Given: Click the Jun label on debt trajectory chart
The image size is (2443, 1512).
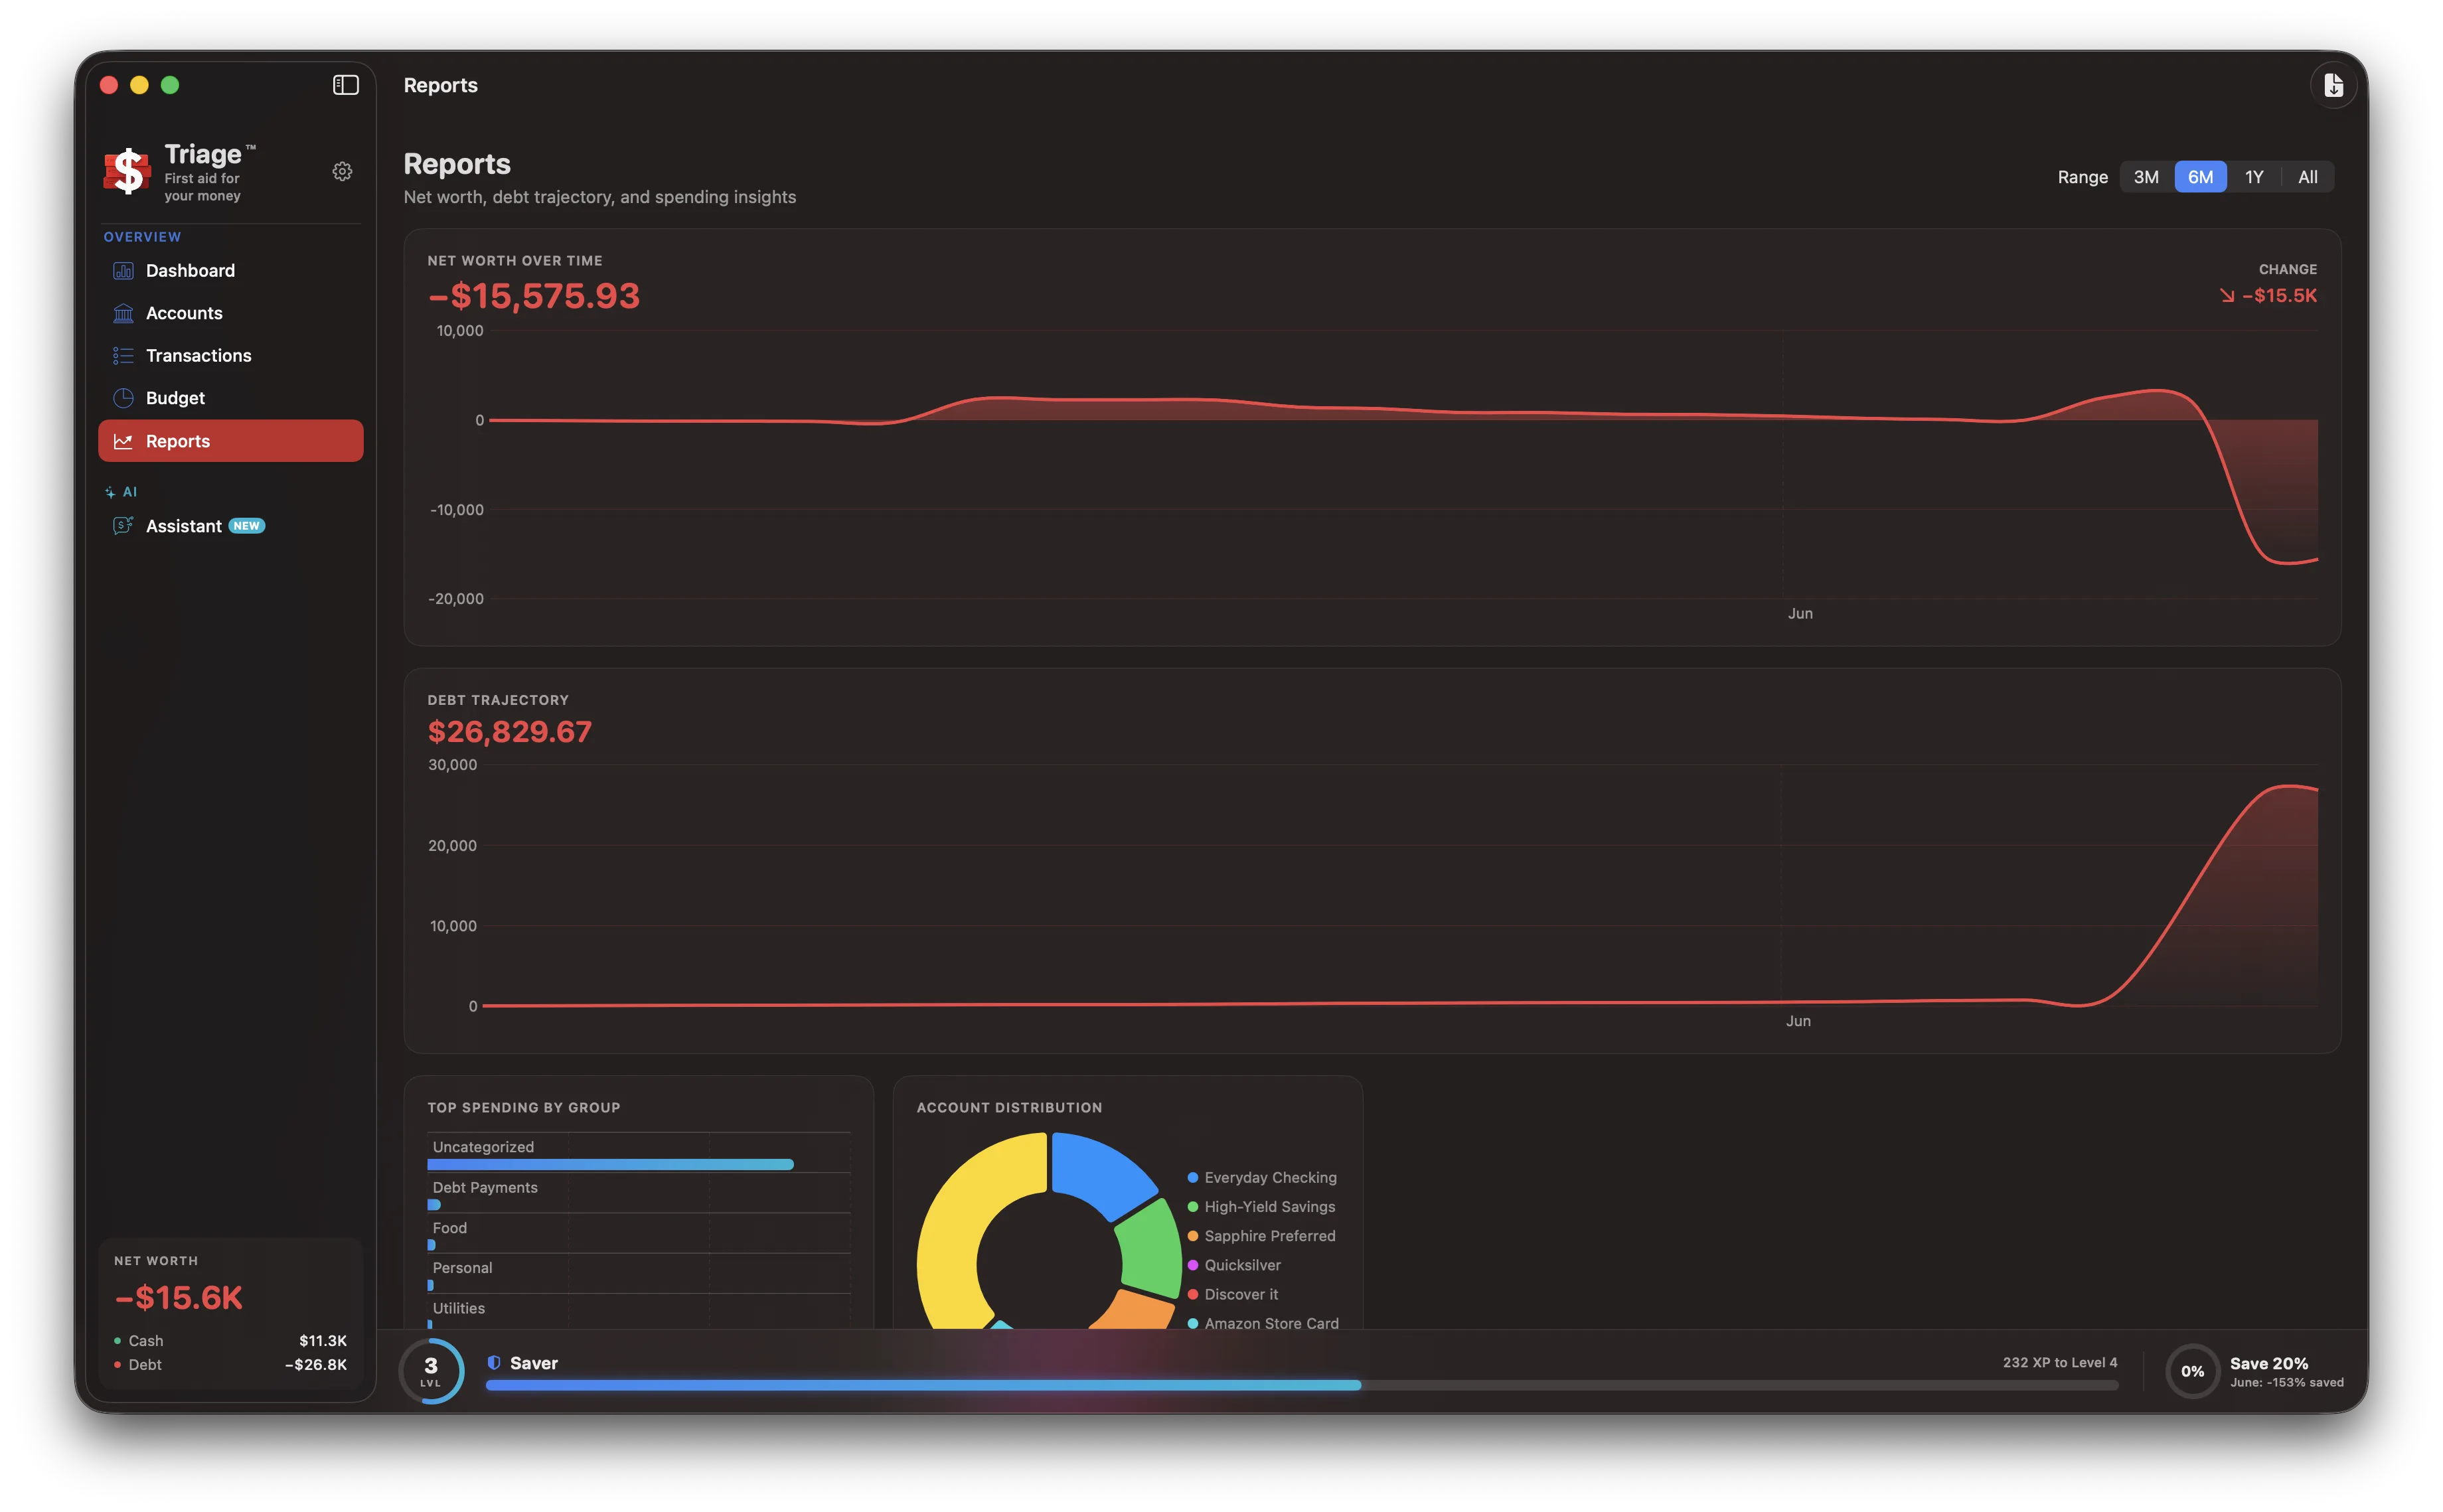Looking at the screenshot, I should point(1798,1021).
